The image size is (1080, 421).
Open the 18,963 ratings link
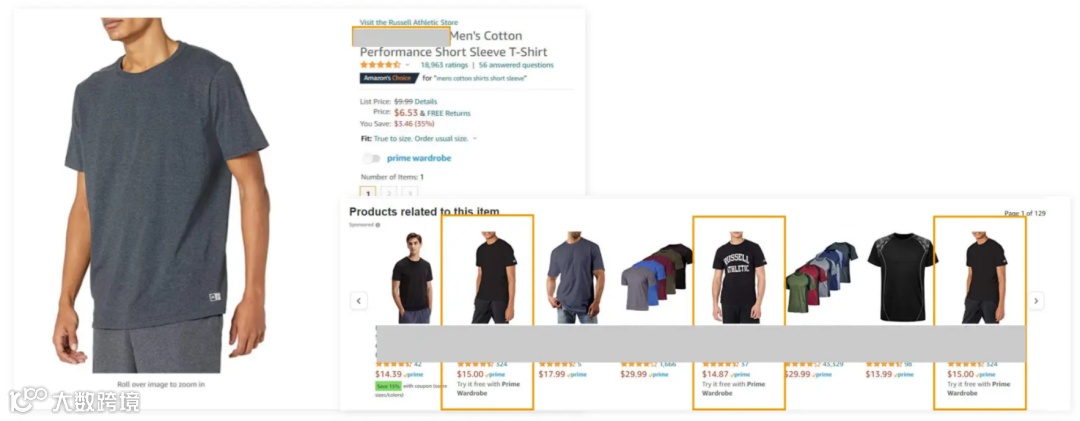[x=444, y=65]
